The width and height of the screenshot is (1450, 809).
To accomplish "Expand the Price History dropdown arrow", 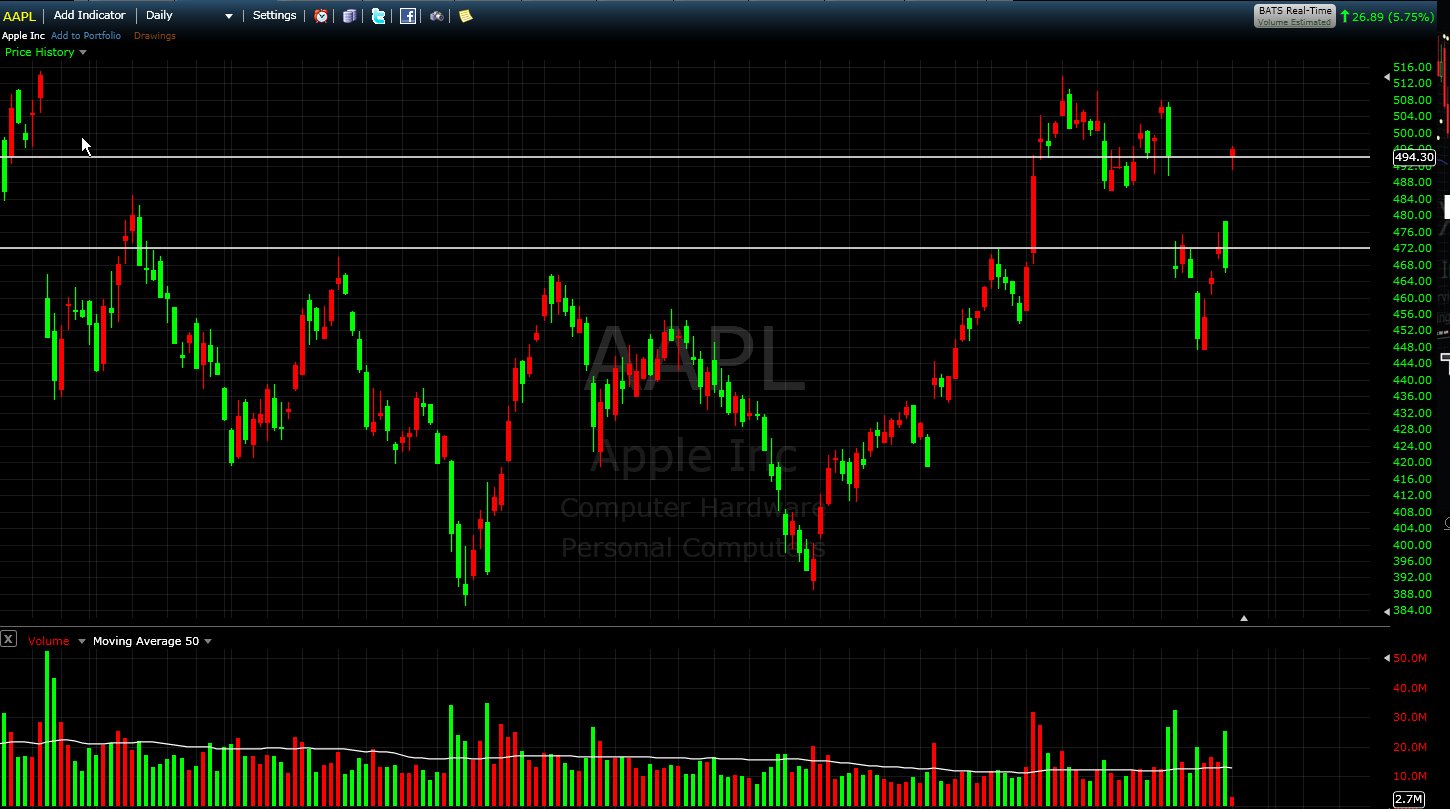I will 82,52.
